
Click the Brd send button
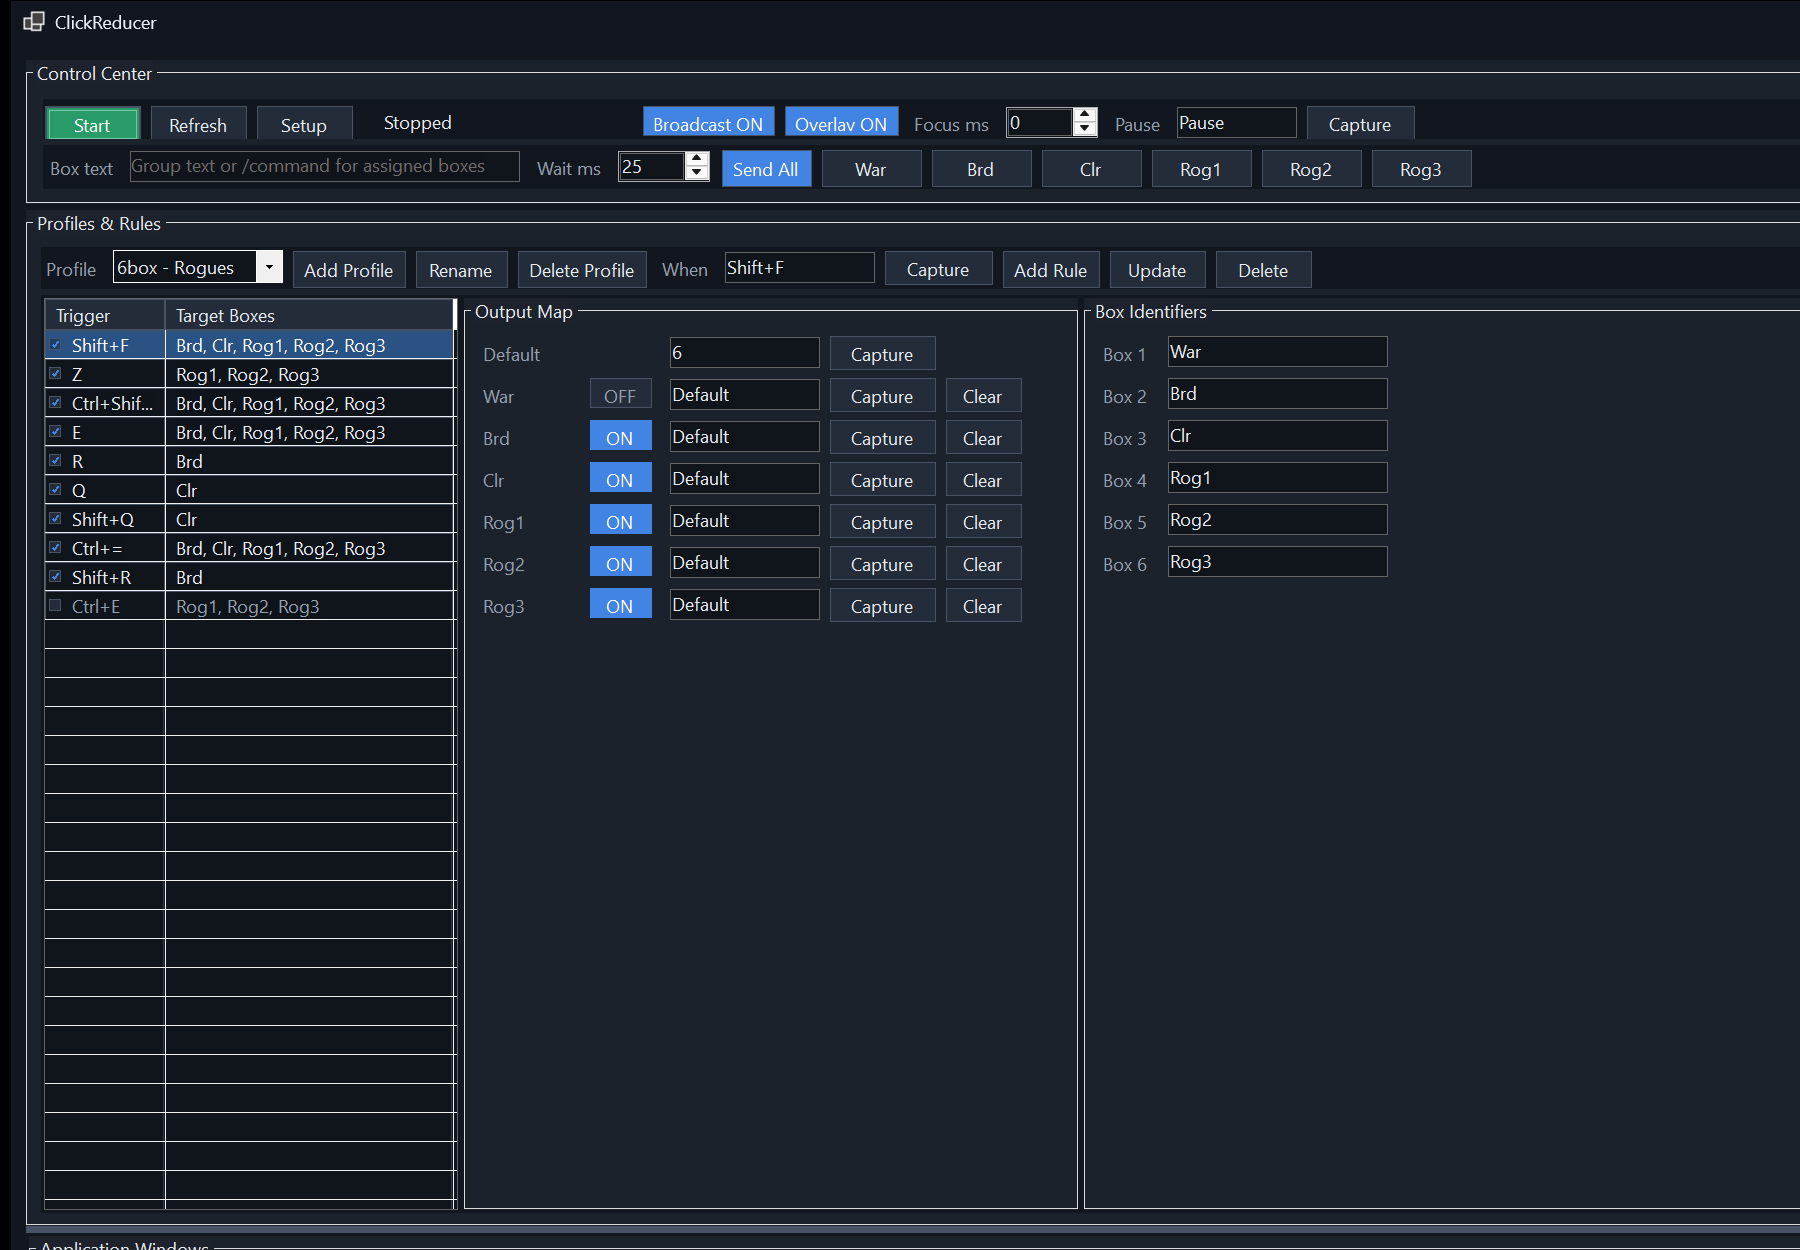tap(981, 168)
